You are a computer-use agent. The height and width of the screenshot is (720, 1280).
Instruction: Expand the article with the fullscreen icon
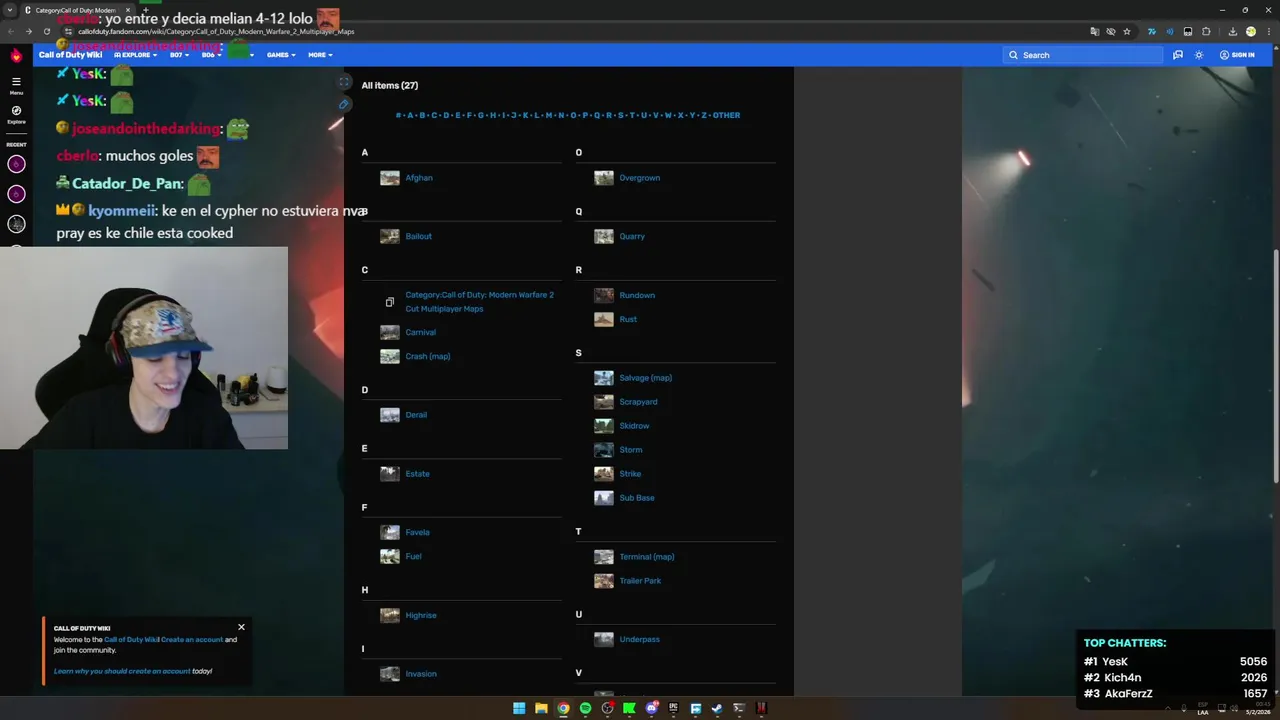344,82
